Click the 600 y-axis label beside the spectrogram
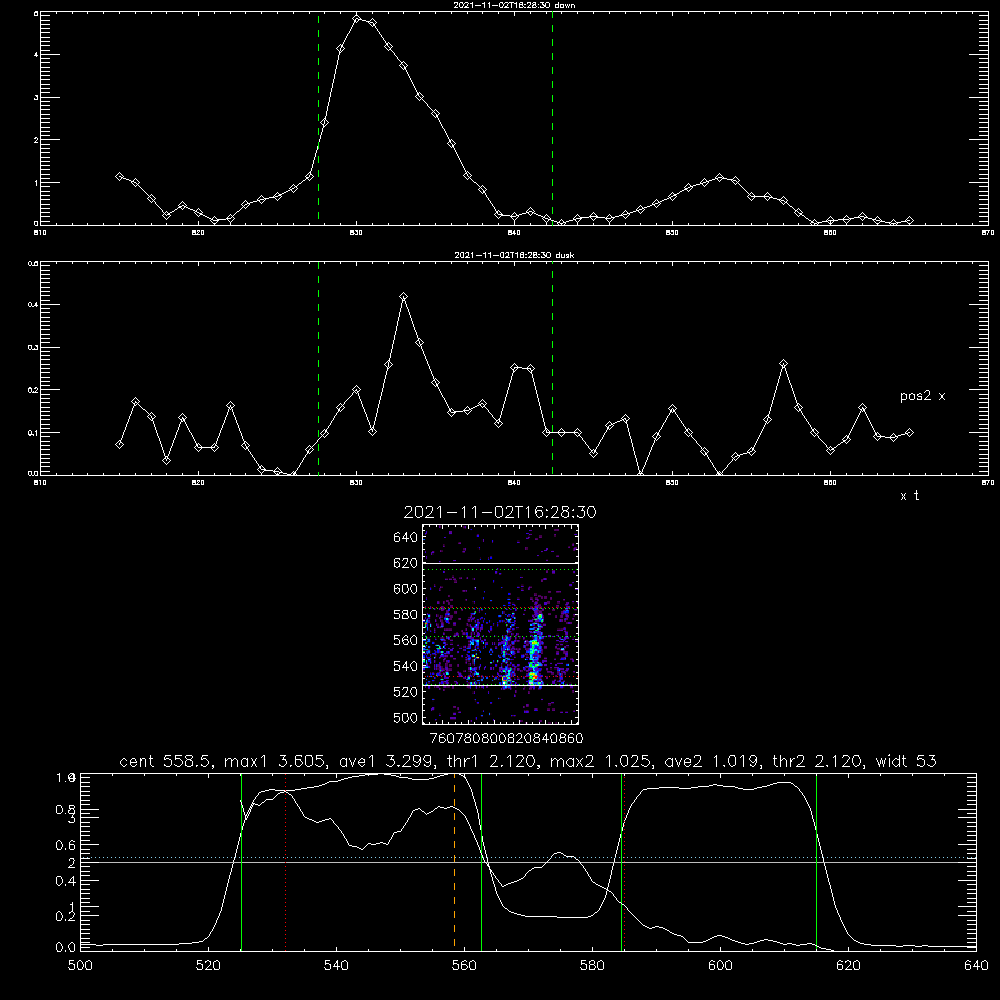The width and height of the screenshot is (1000, 1000). pyautogui.click(x=406, y=589)
